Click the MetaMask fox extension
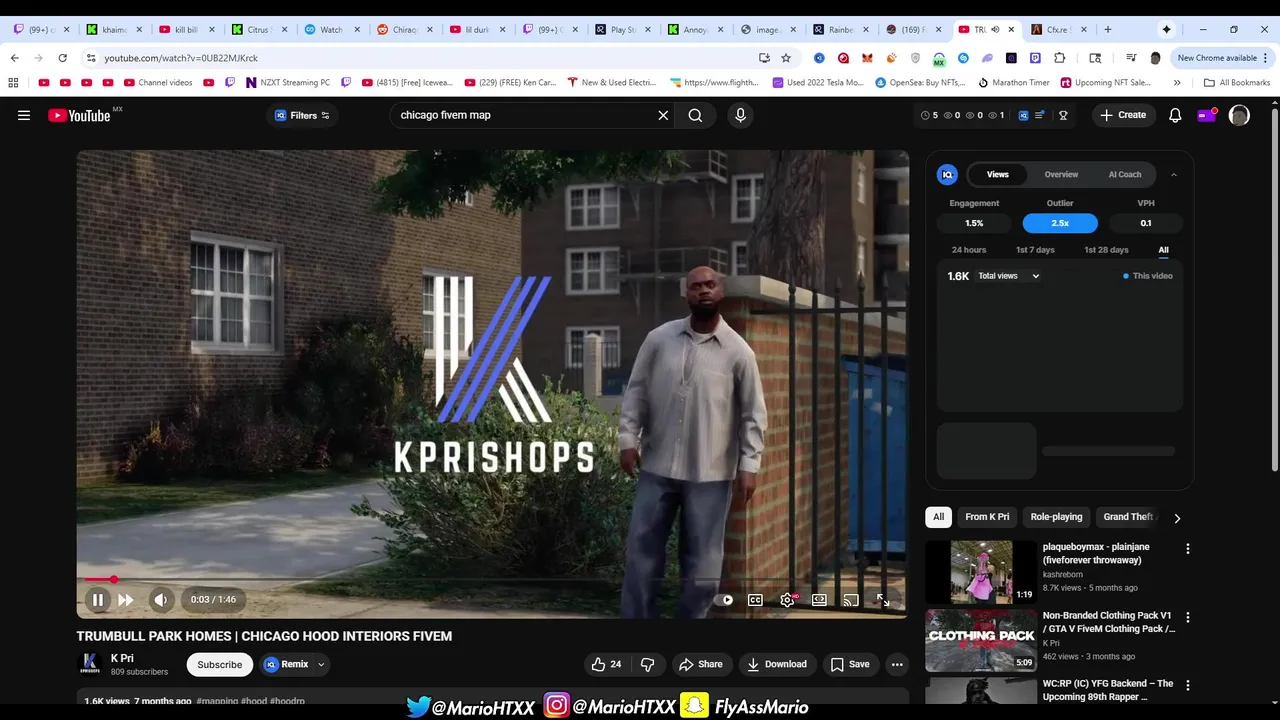The width and height of the screenshot is (1280, 720). [x=867, y=58]
